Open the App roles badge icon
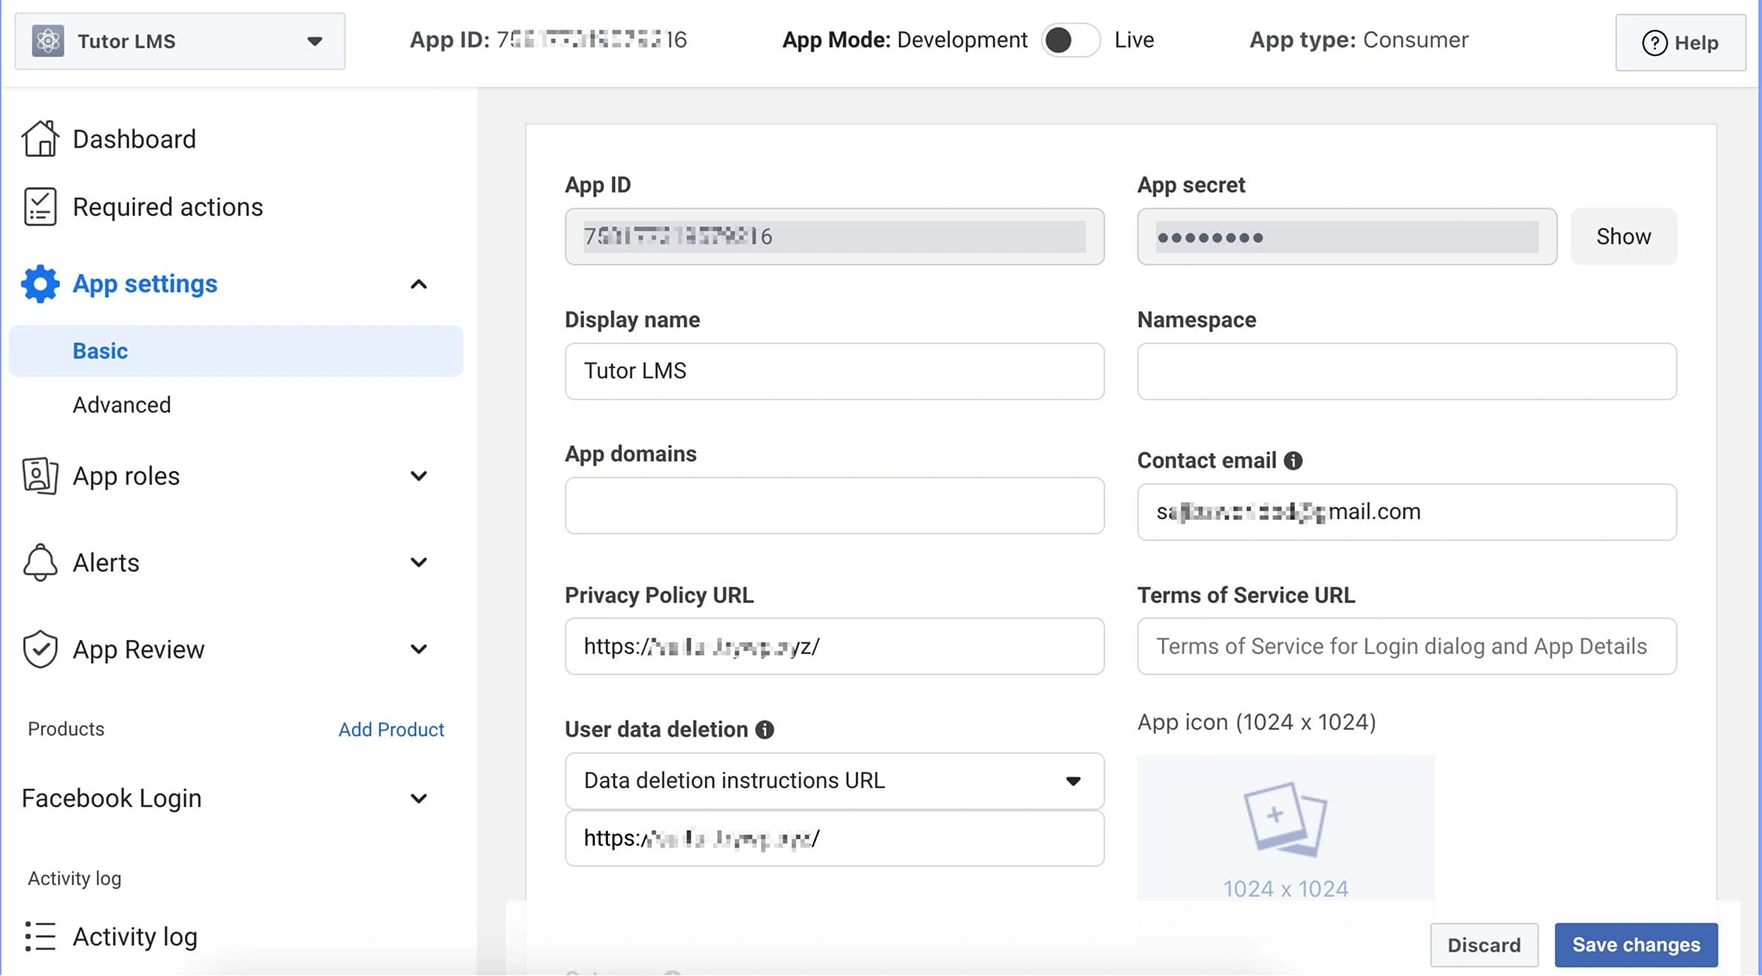 [40, 476]
